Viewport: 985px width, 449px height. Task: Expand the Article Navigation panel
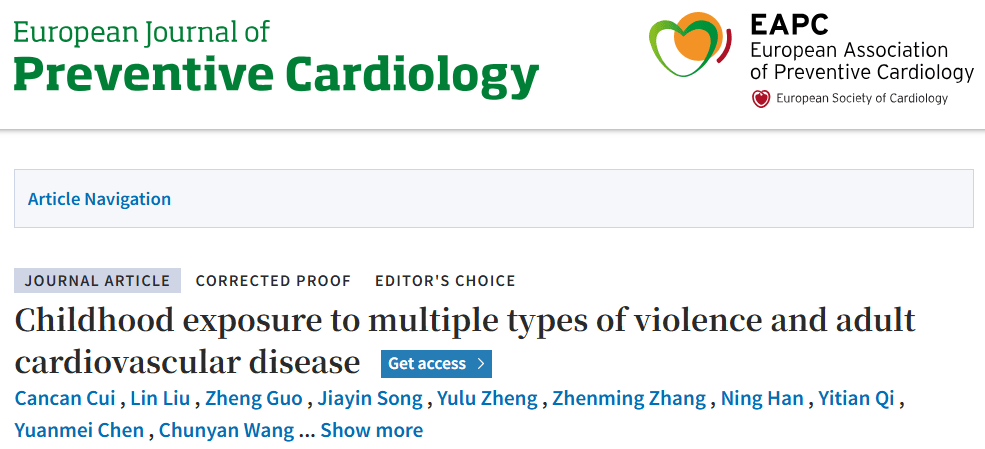click(99, 199)
